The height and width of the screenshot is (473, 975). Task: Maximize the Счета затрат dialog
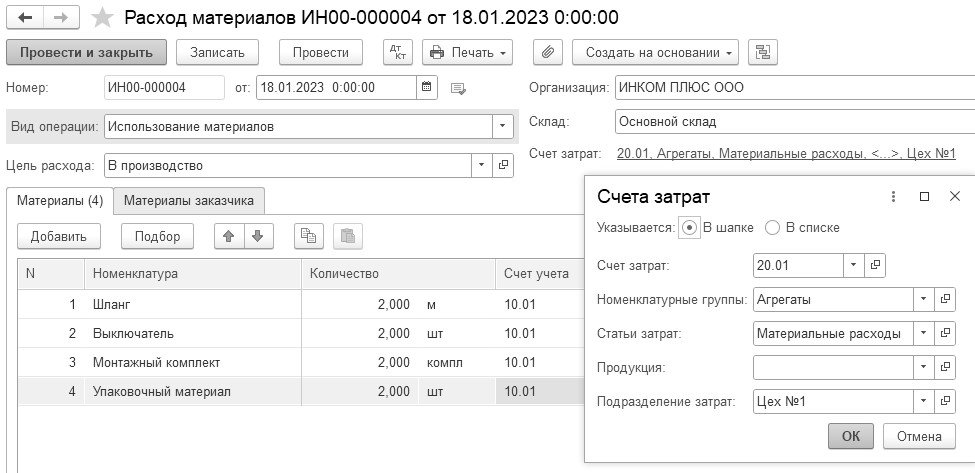click(x=925, y=197)
